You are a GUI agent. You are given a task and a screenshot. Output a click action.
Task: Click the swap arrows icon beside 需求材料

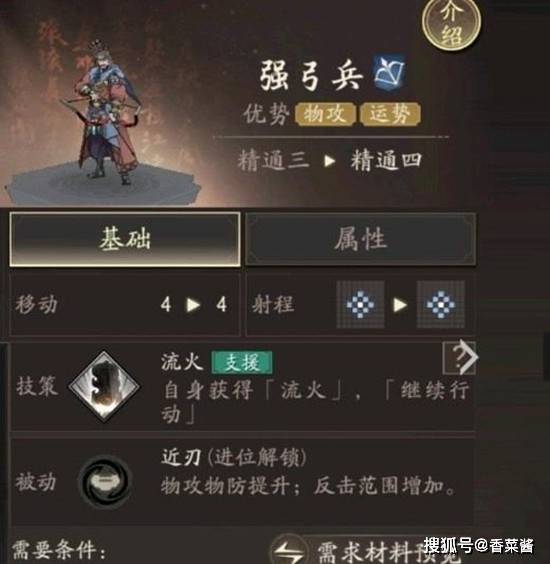point(289,550)
